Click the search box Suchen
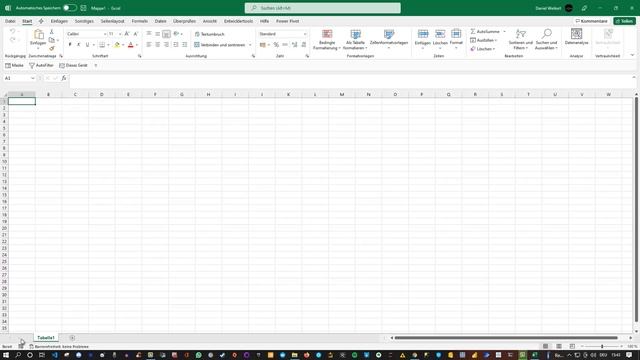Viewport: 640px width, 360px height. coord(322,8)
